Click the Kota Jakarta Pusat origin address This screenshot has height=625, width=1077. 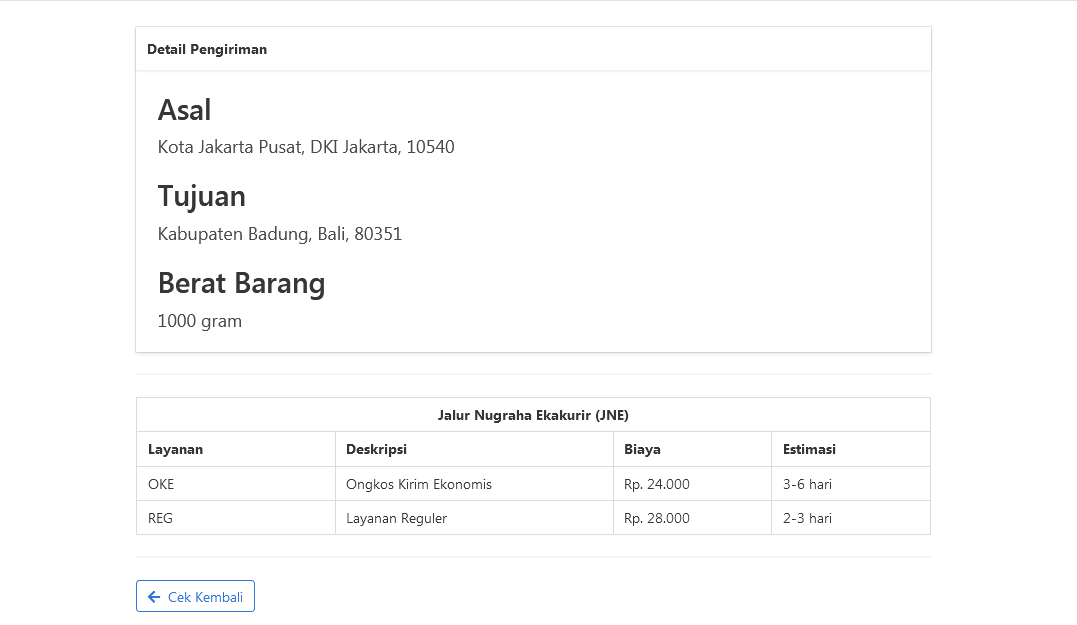tap(305, 146)
